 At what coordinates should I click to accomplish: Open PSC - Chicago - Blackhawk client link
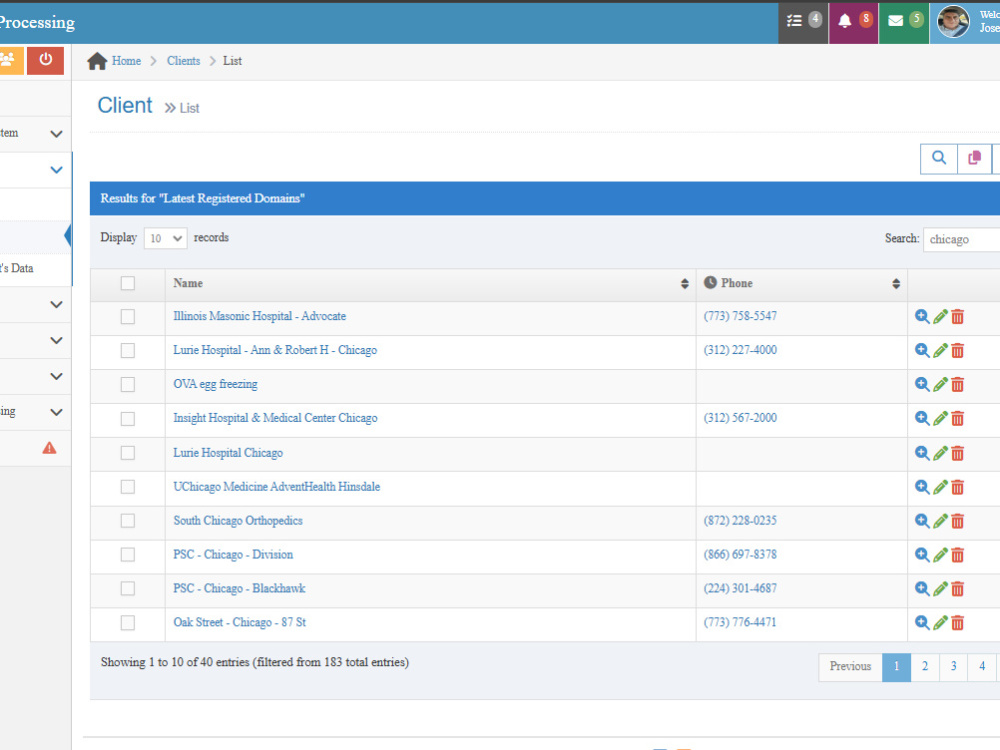[239, 588]
